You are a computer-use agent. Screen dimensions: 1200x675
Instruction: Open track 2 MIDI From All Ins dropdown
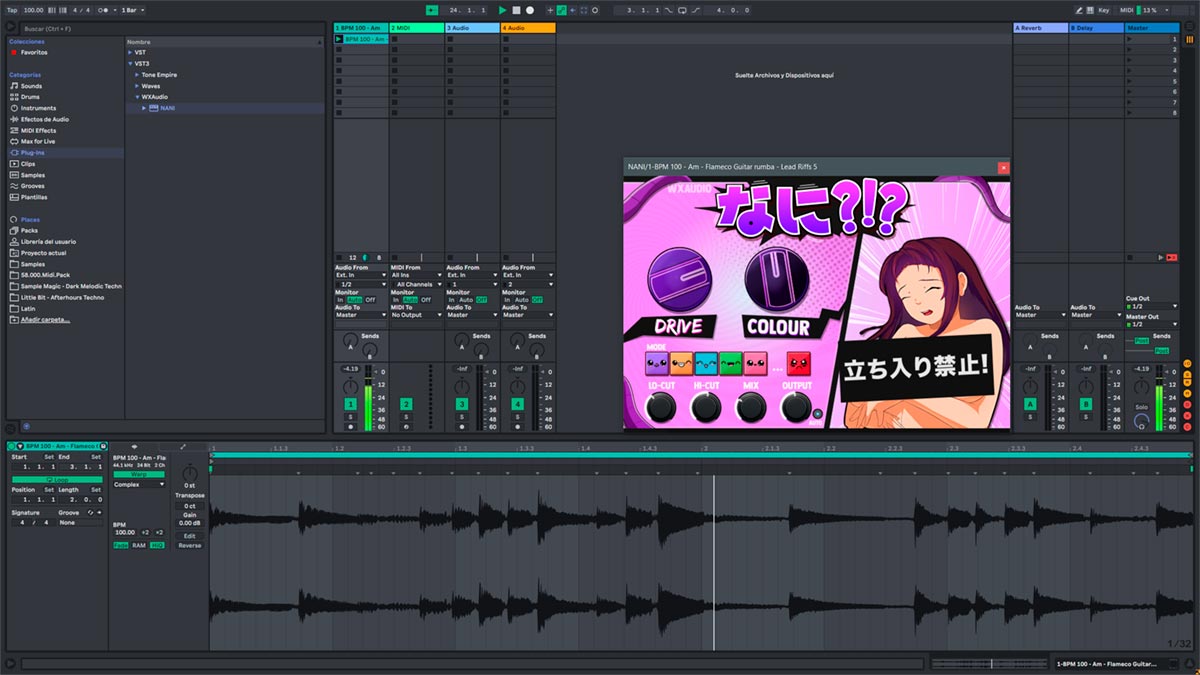point(416,275)
